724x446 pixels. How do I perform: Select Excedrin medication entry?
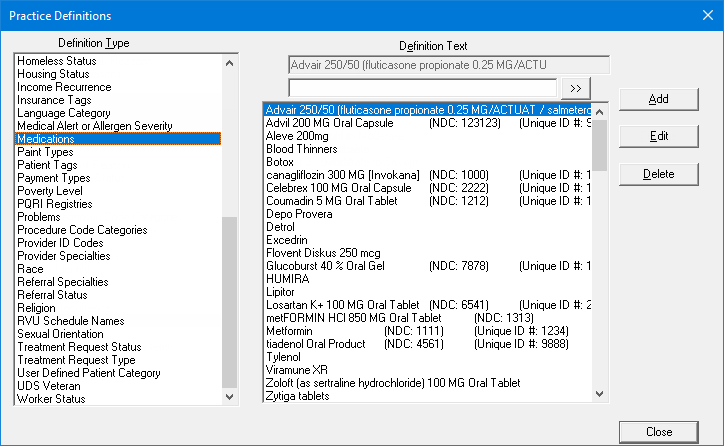tap(428, 240)
